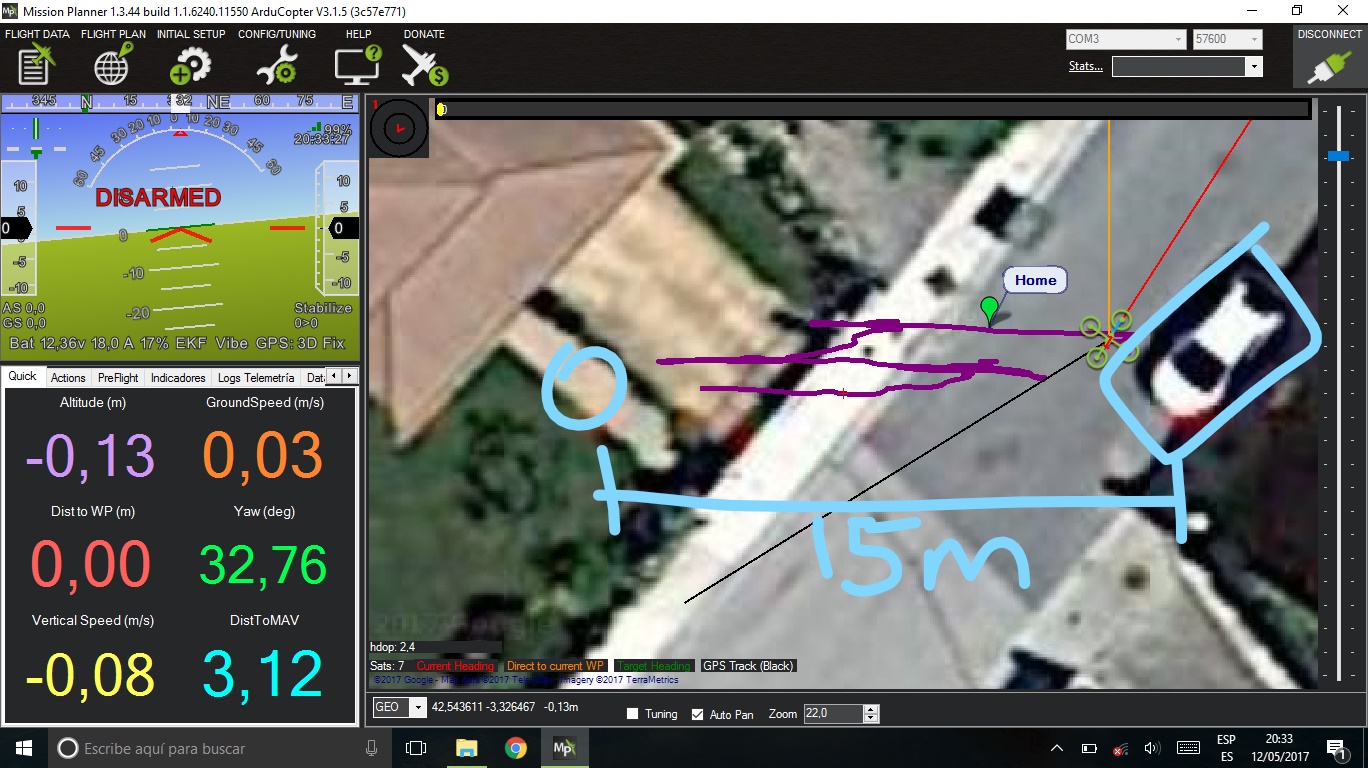Enable the Tuning checkbox
Screen dimensions: 1368x768
(x=633, y=714)
